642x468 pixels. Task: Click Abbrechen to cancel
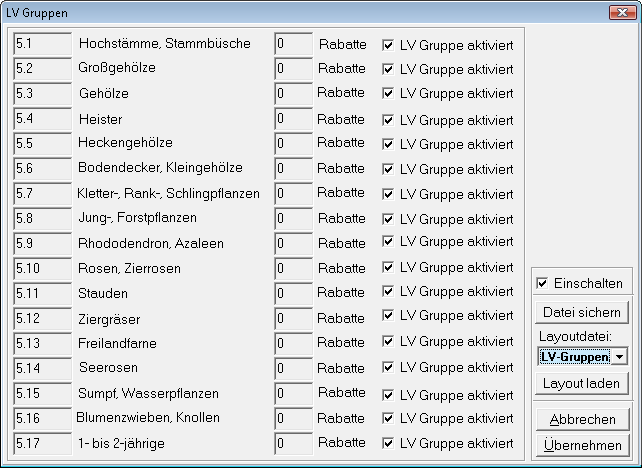(581, 419)
